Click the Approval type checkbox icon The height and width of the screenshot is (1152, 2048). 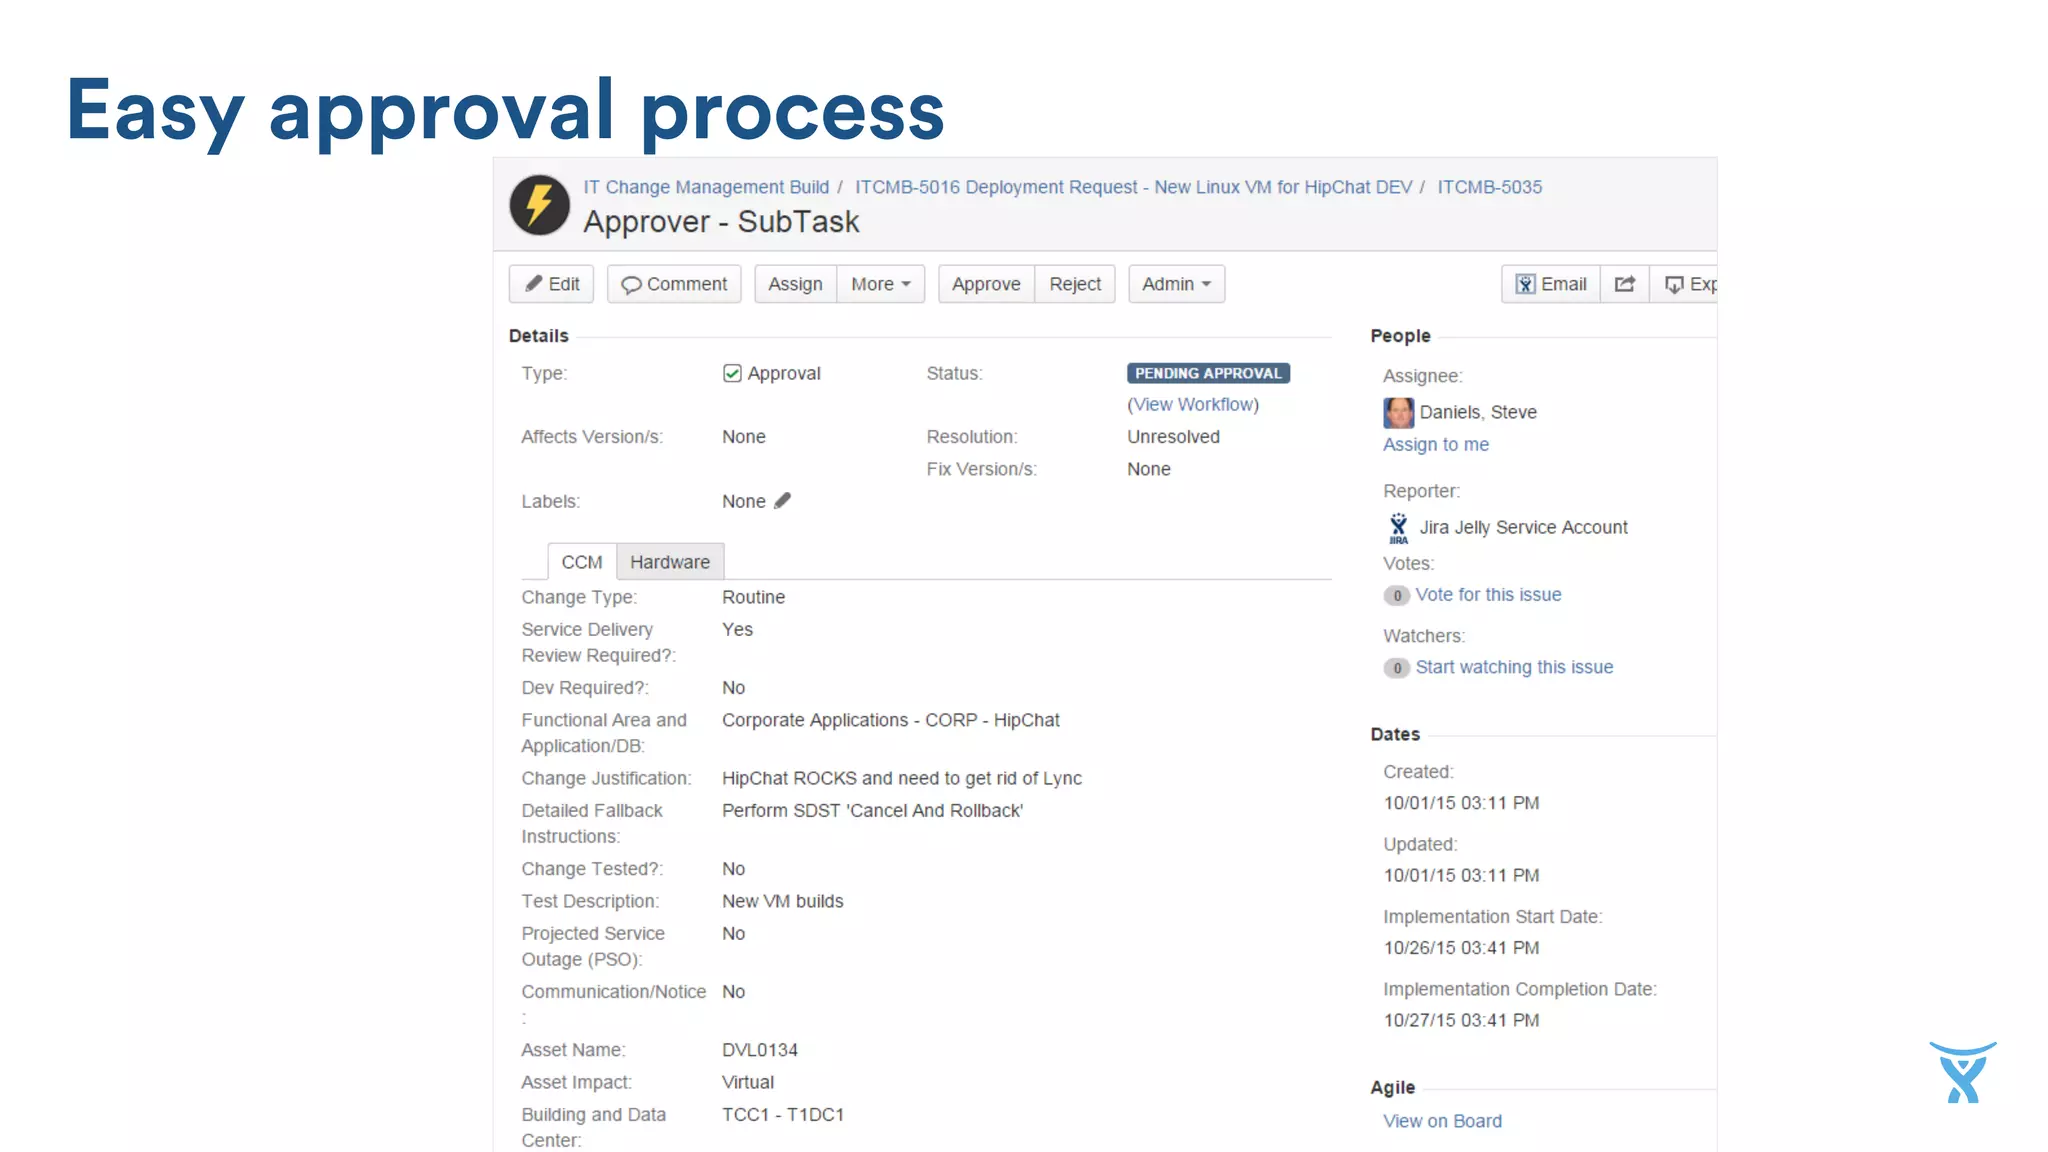pos(732,373)
